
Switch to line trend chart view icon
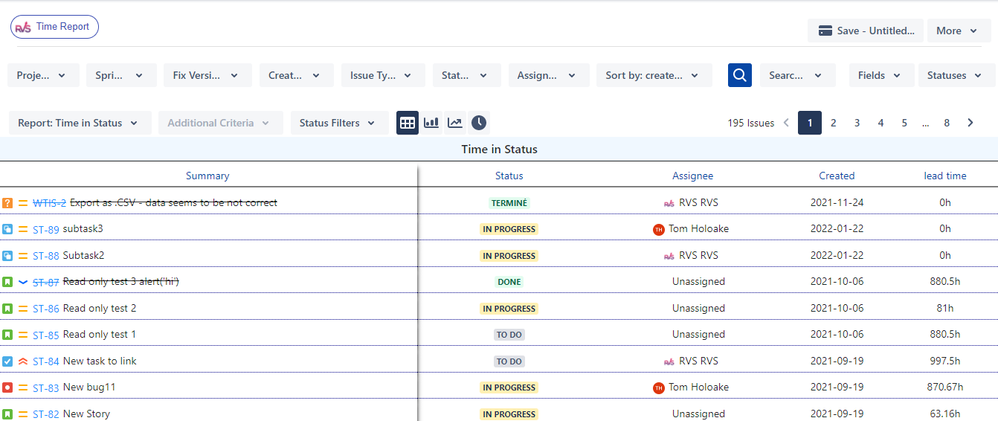click(x=455, y=123)
